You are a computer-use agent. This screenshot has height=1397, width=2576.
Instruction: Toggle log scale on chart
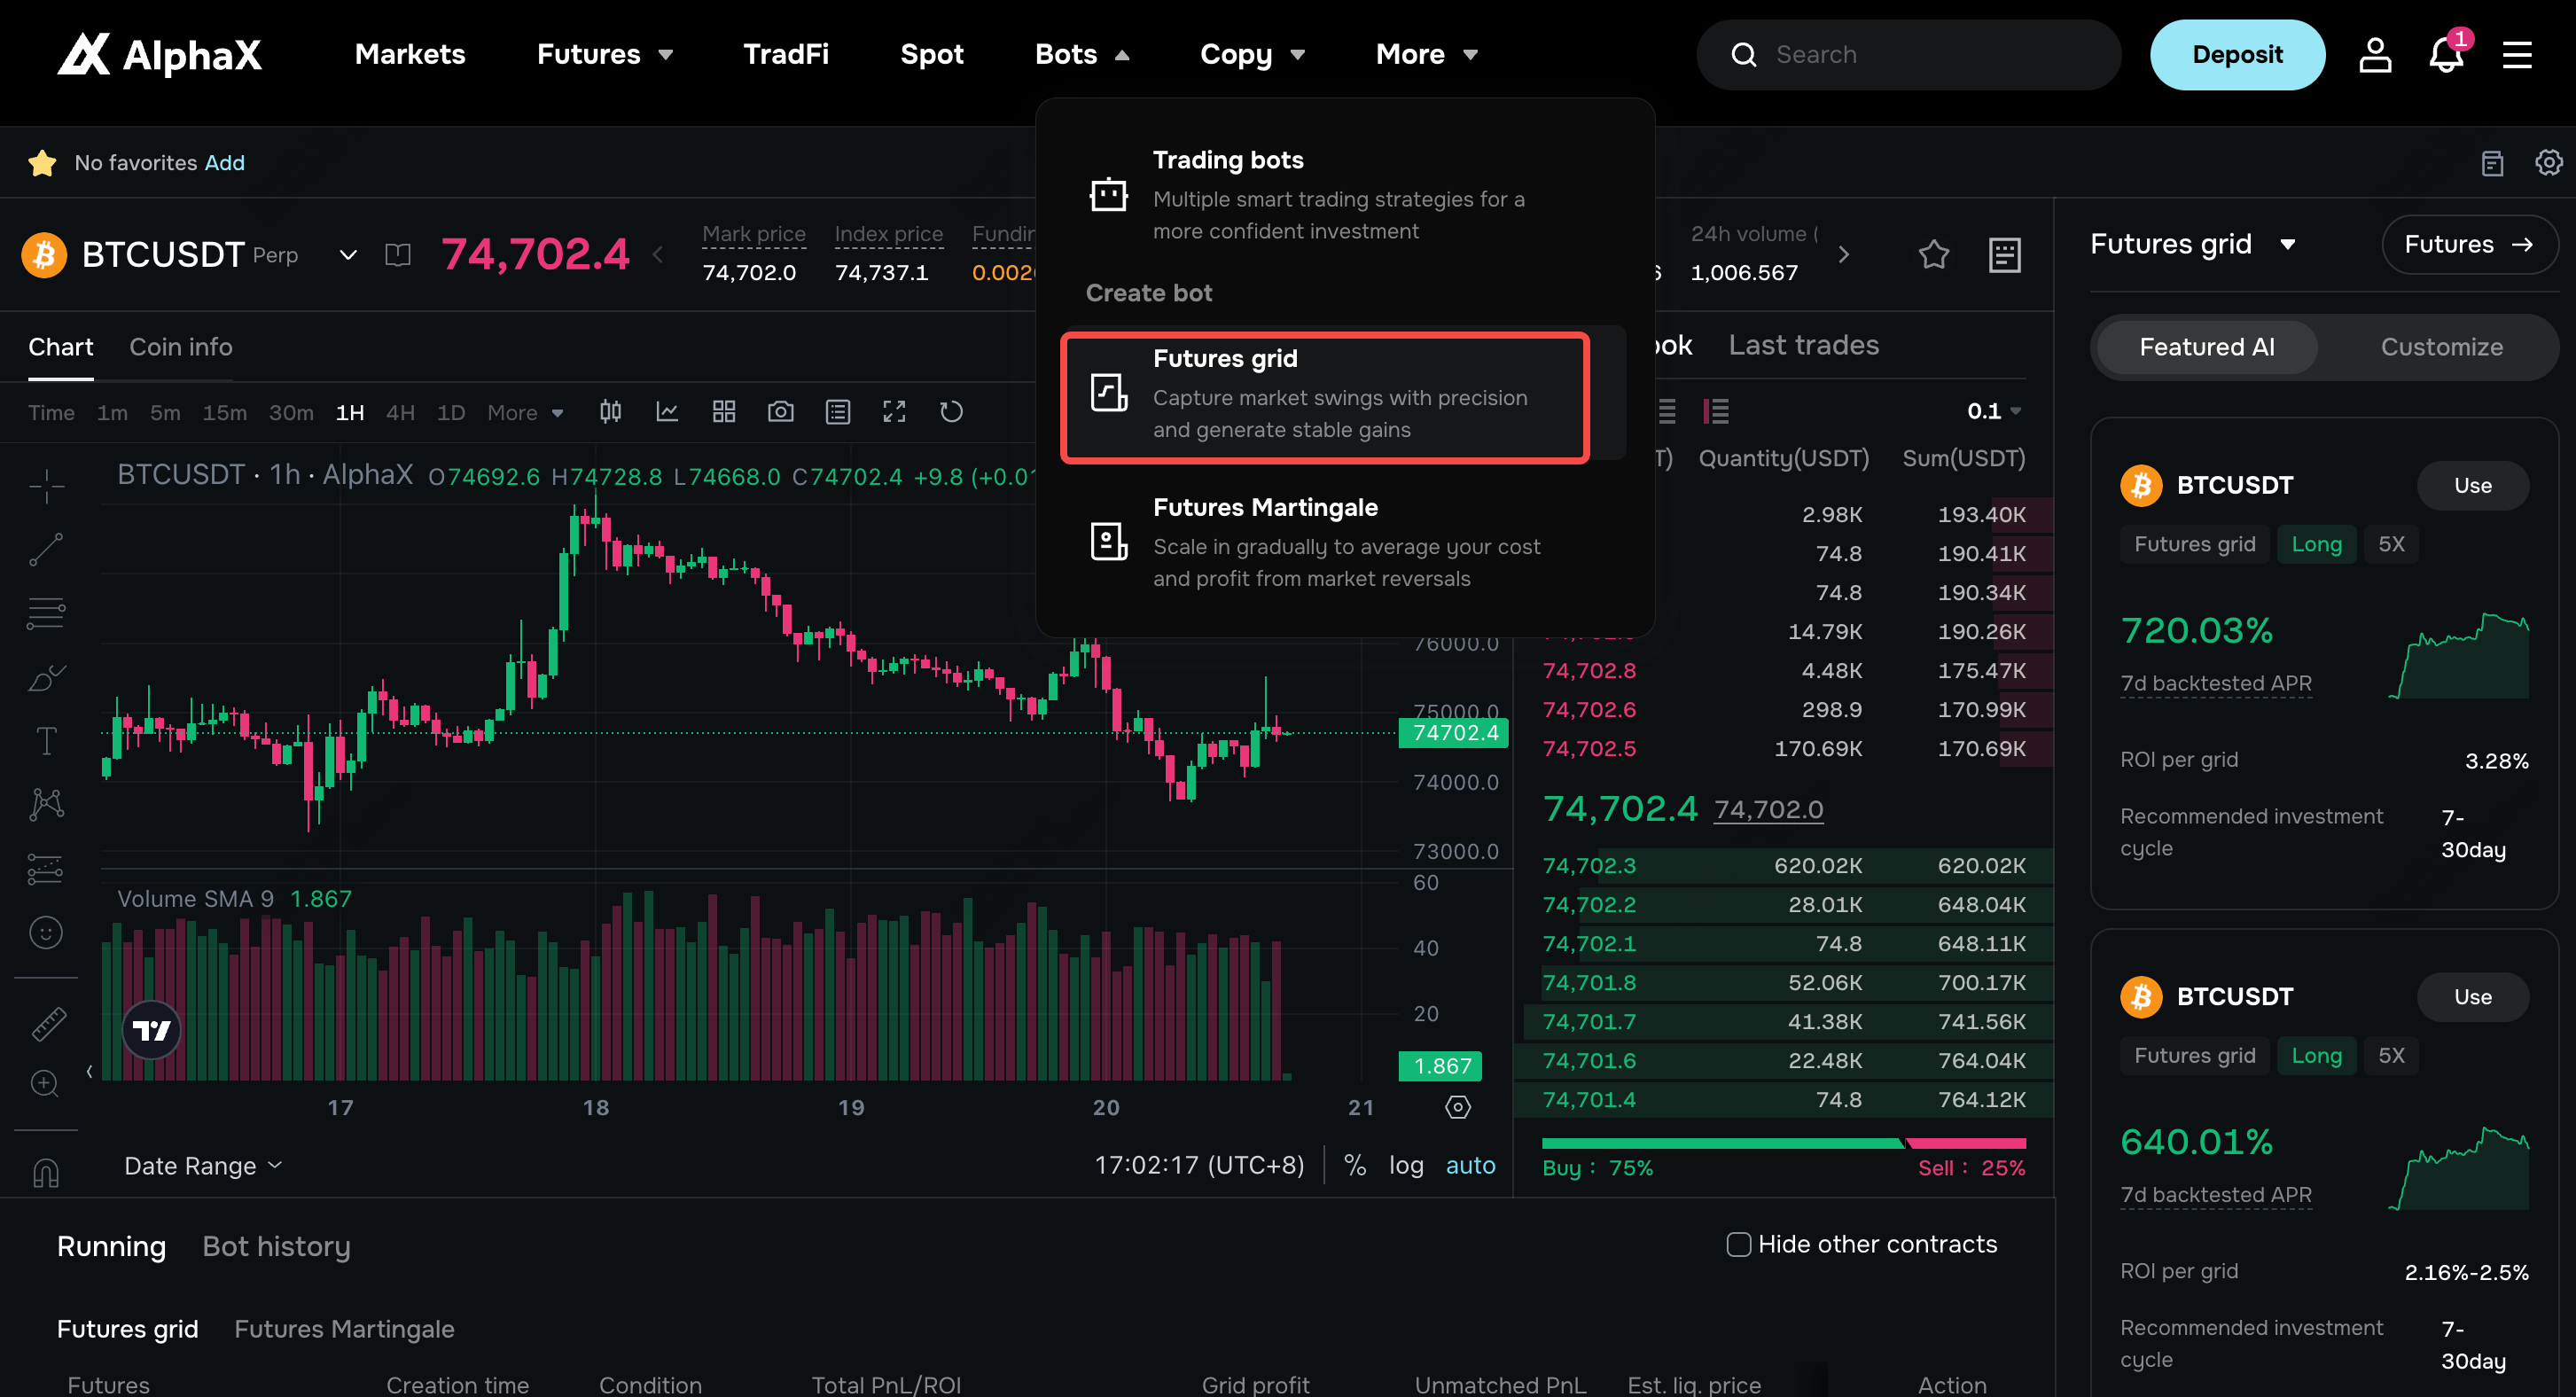pyautogui.click(x=1406, y=1165)
